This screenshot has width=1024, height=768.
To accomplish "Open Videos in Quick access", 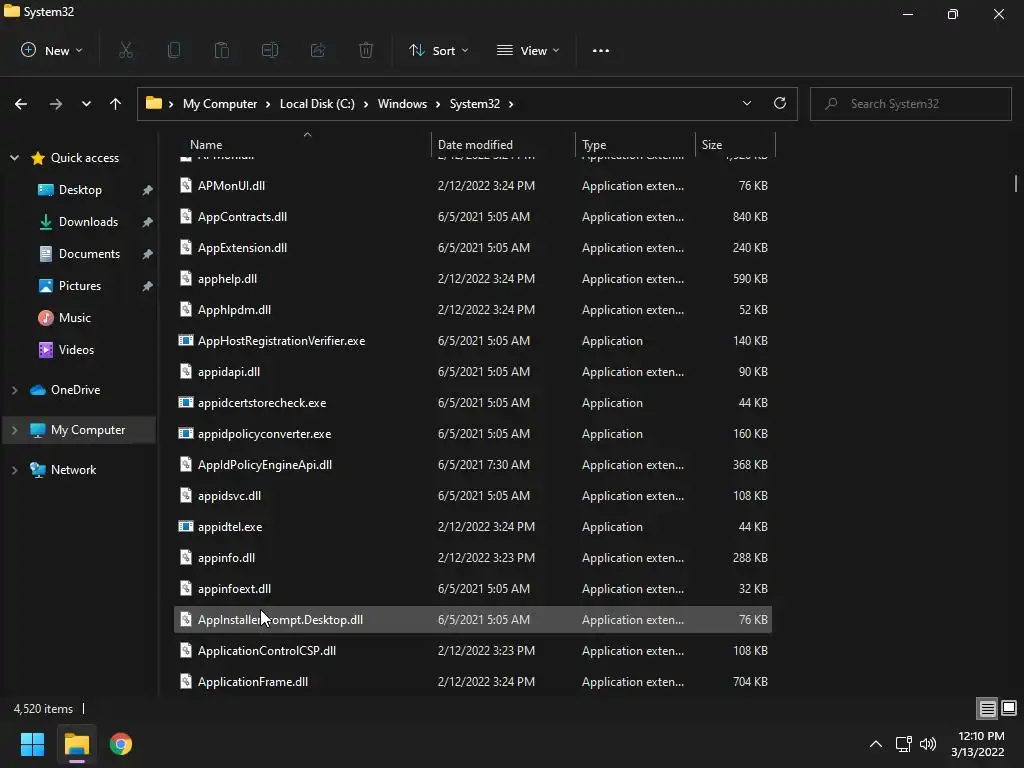I will [76, 349].
